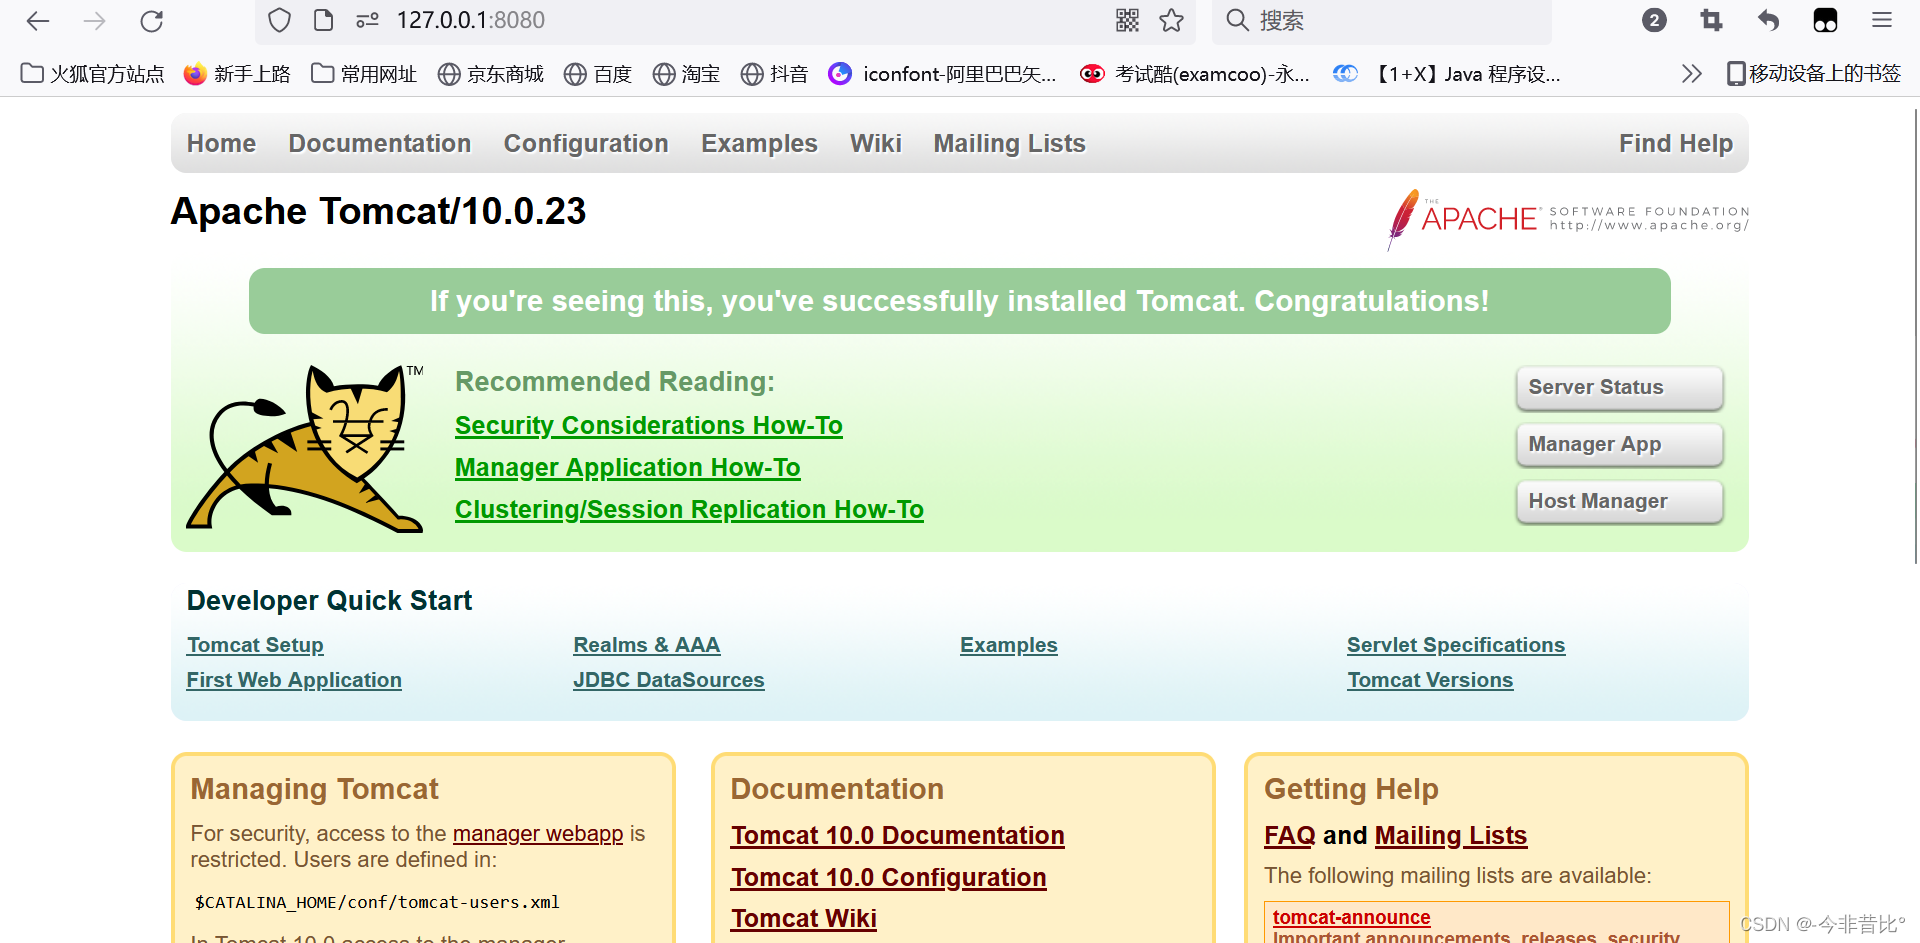Open the Servlet Specifications link

point(1456,646)
